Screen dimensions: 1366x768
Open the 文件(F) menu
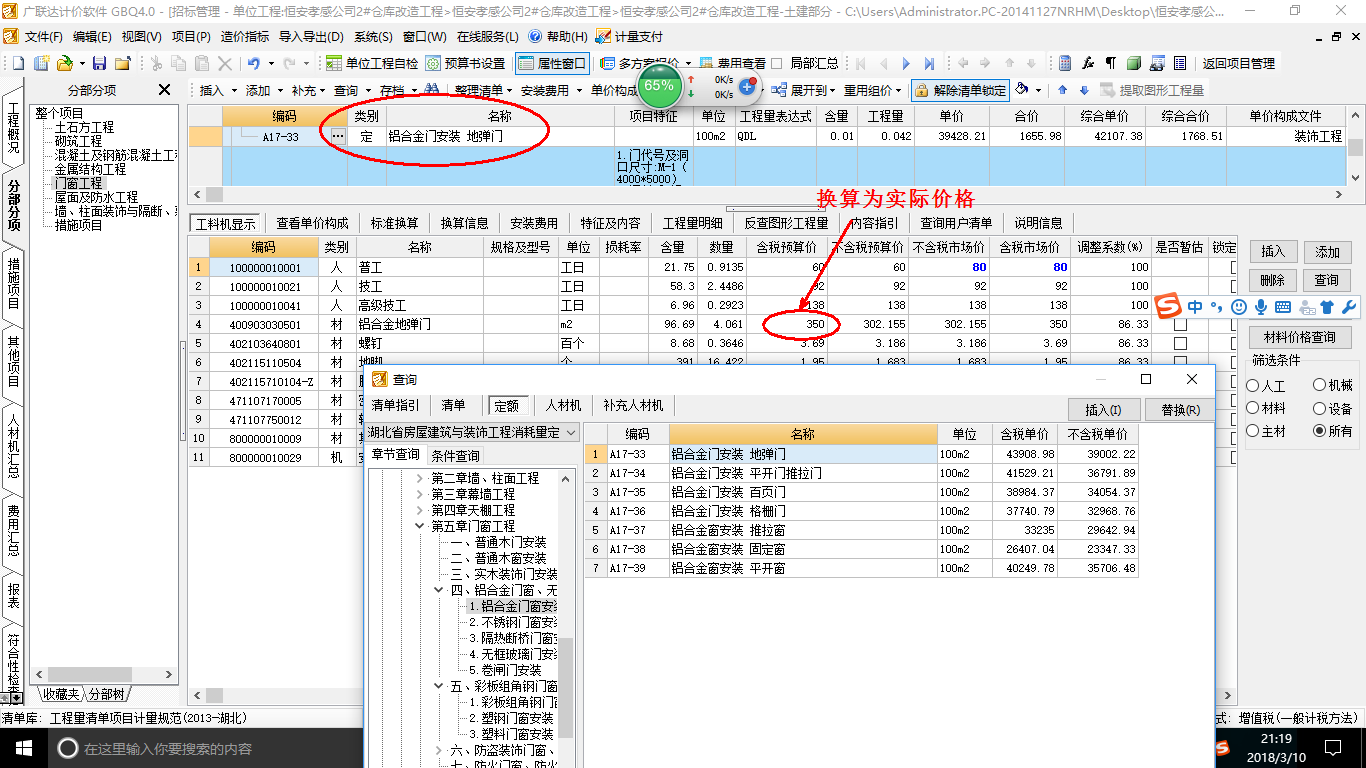tap(44, 37)
